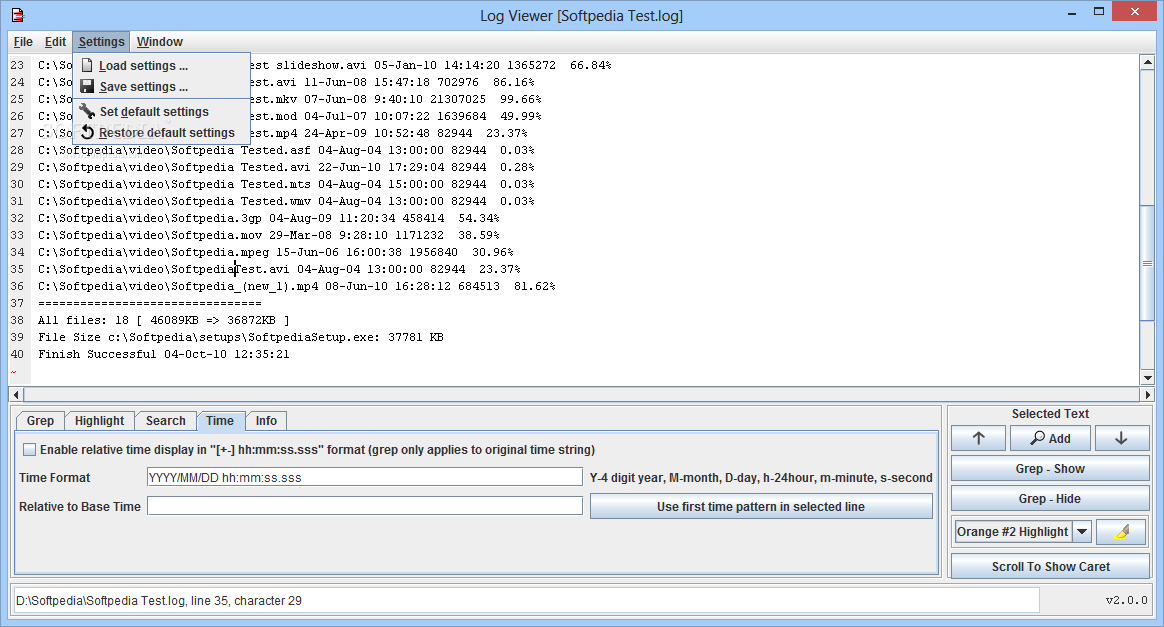Click the document icon beside Load settings
This screenshot has height=627, width=1164.
88,65
